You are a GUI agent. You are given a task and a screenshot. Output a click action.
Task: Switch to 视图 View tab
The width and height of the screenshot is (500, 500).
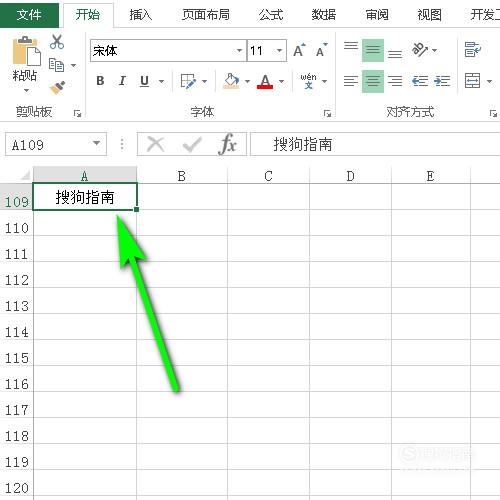tap(429, 15)
